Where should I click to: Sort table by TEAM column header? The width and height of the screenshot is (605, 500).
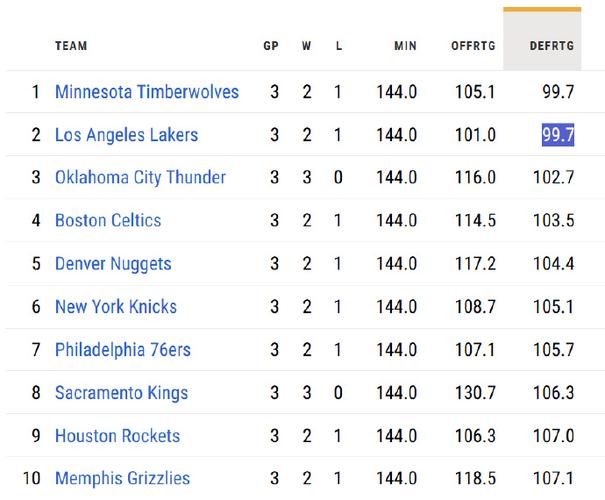pyautogui.click(x=71, y=46)
